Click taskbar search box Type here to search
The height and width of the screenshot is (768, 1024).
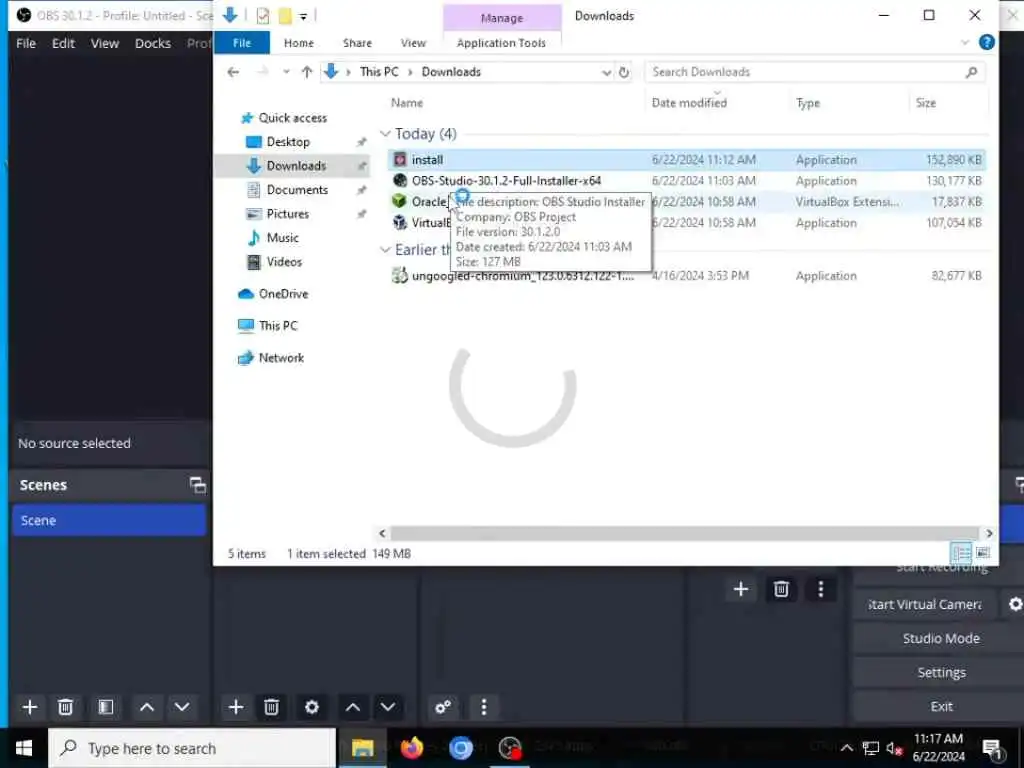(x=193, y=748)
